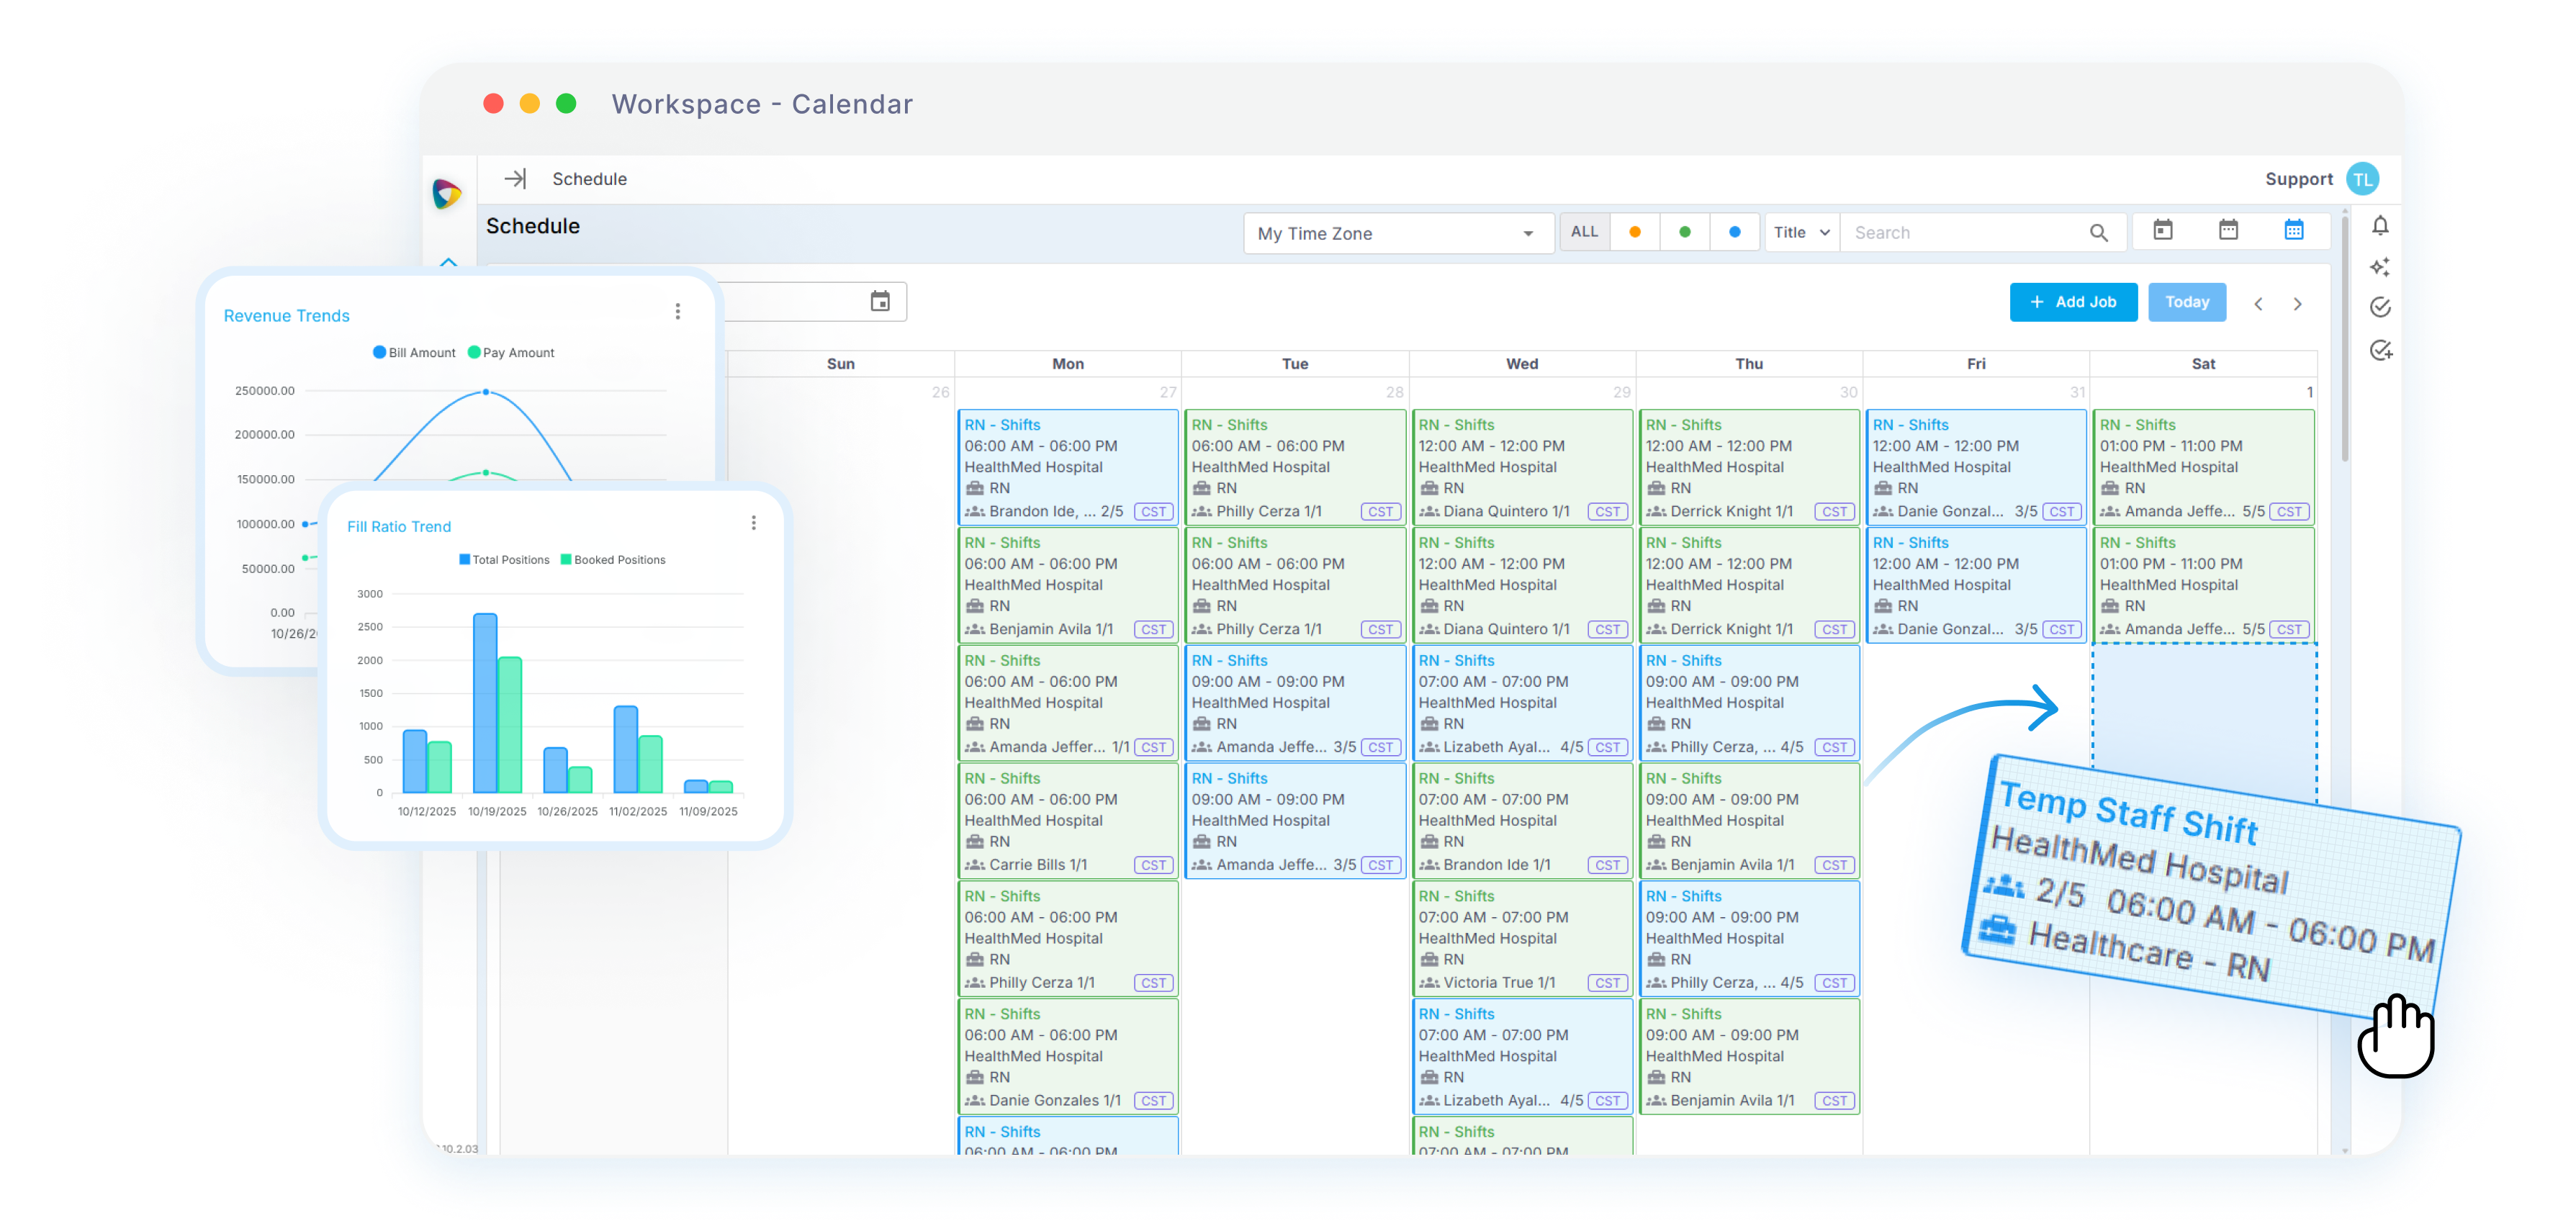The image size is (2576, 1231).
Task: Click the Fill Ratio Trend title
Action: point(399,527)
